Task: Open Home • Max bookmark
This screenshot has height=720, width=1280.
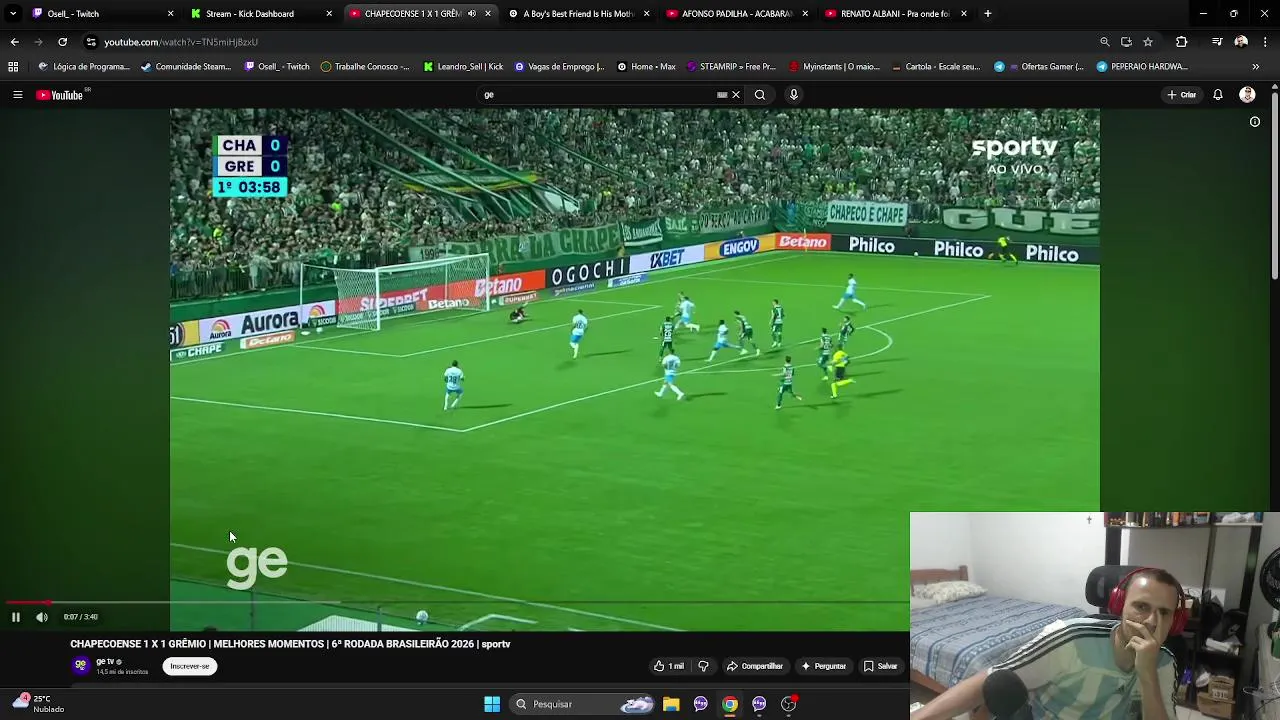Action: coord(647,67)
